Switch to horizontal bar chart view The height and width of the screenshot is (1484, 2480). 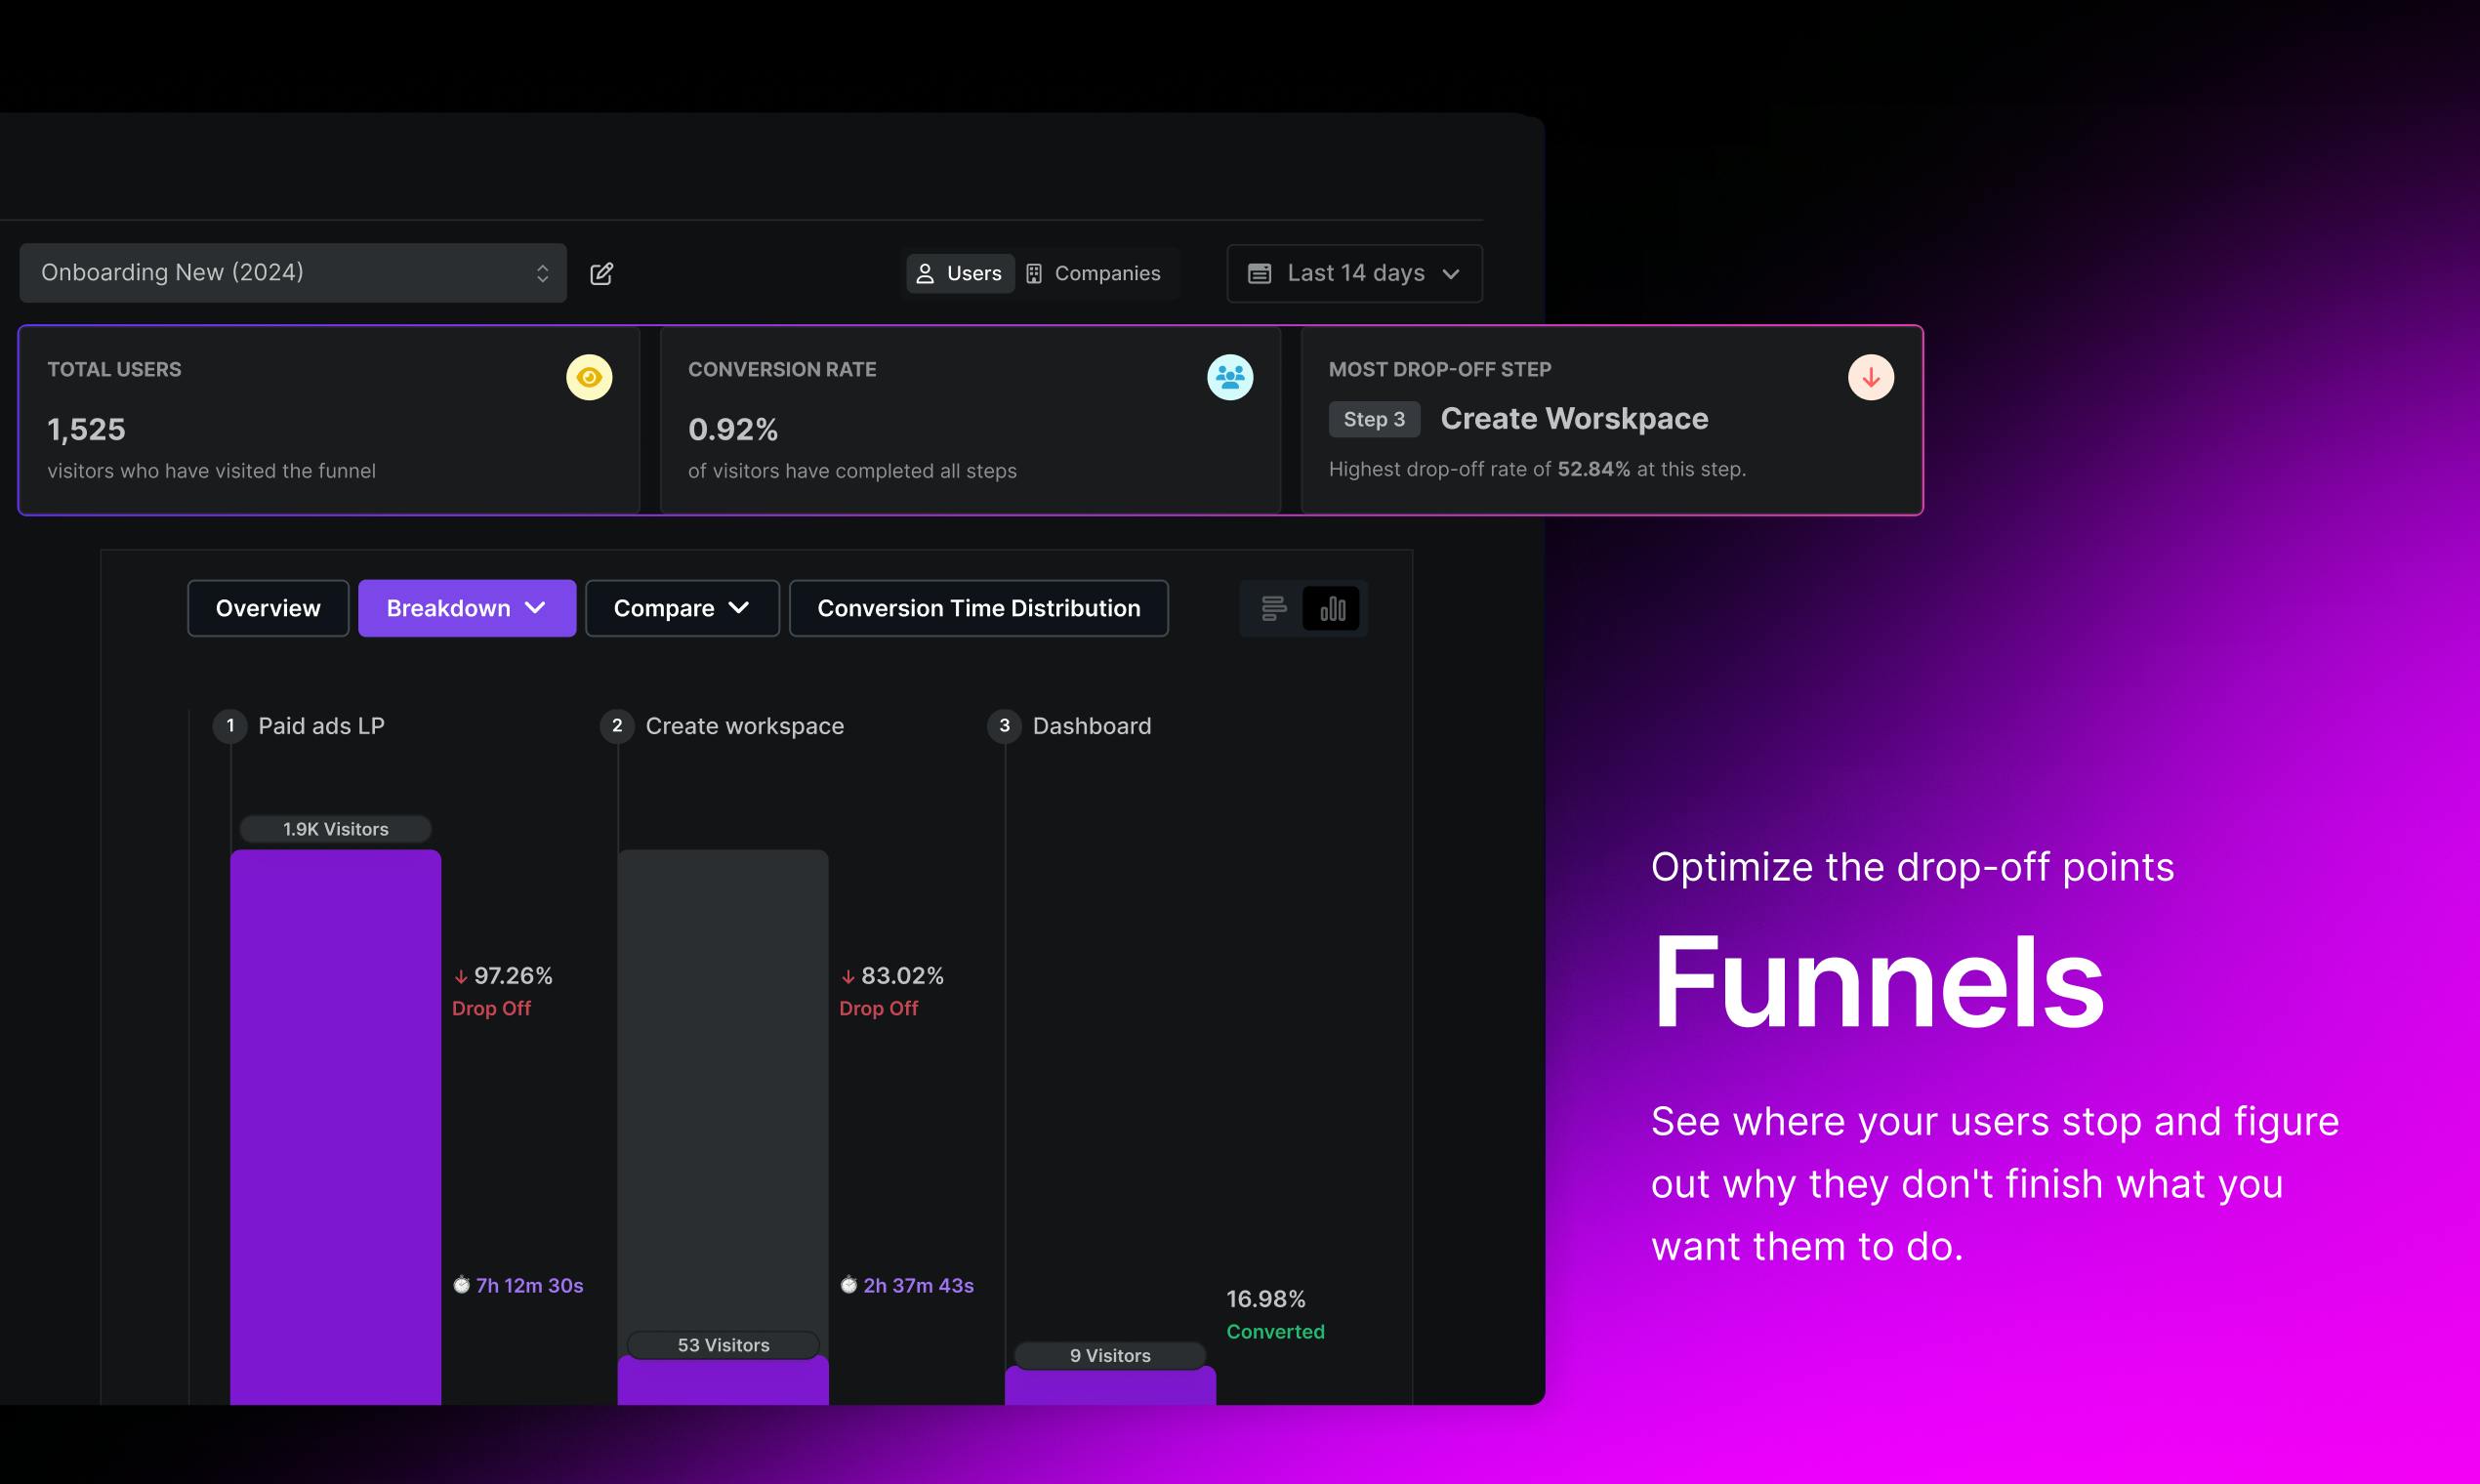click(1274, 609)
